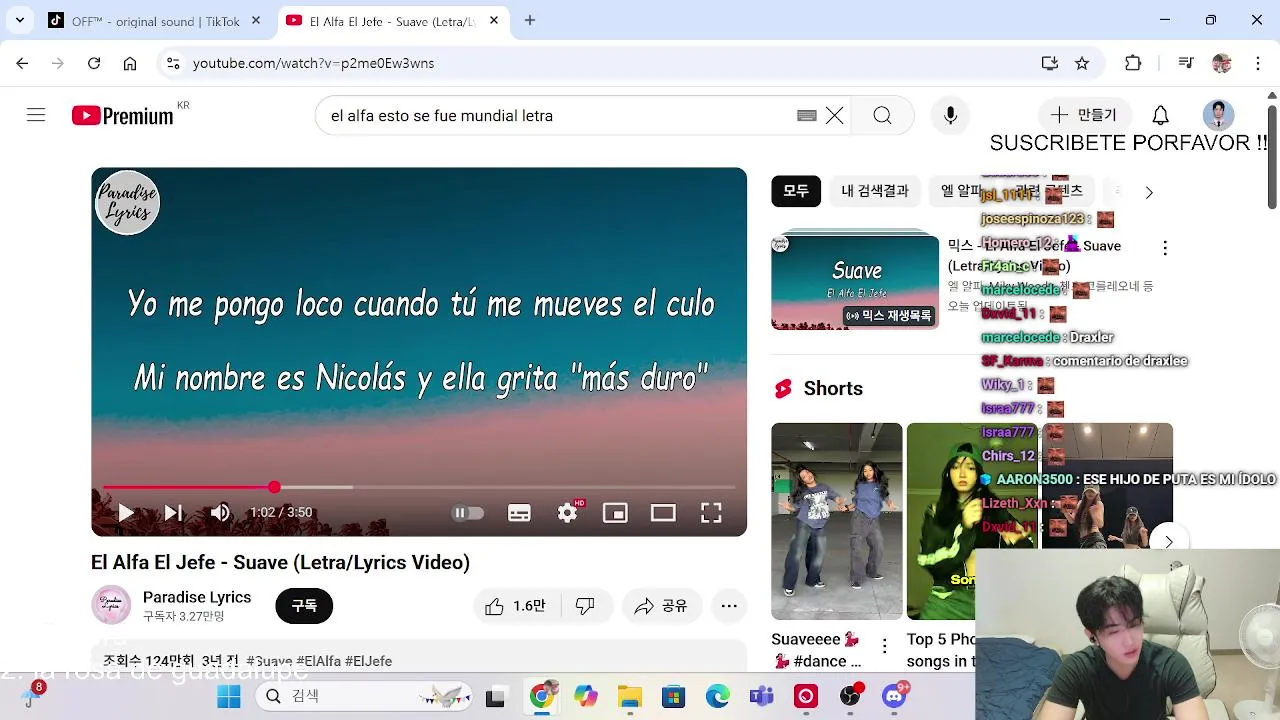Skip to the next video

[x=173, y=513]
